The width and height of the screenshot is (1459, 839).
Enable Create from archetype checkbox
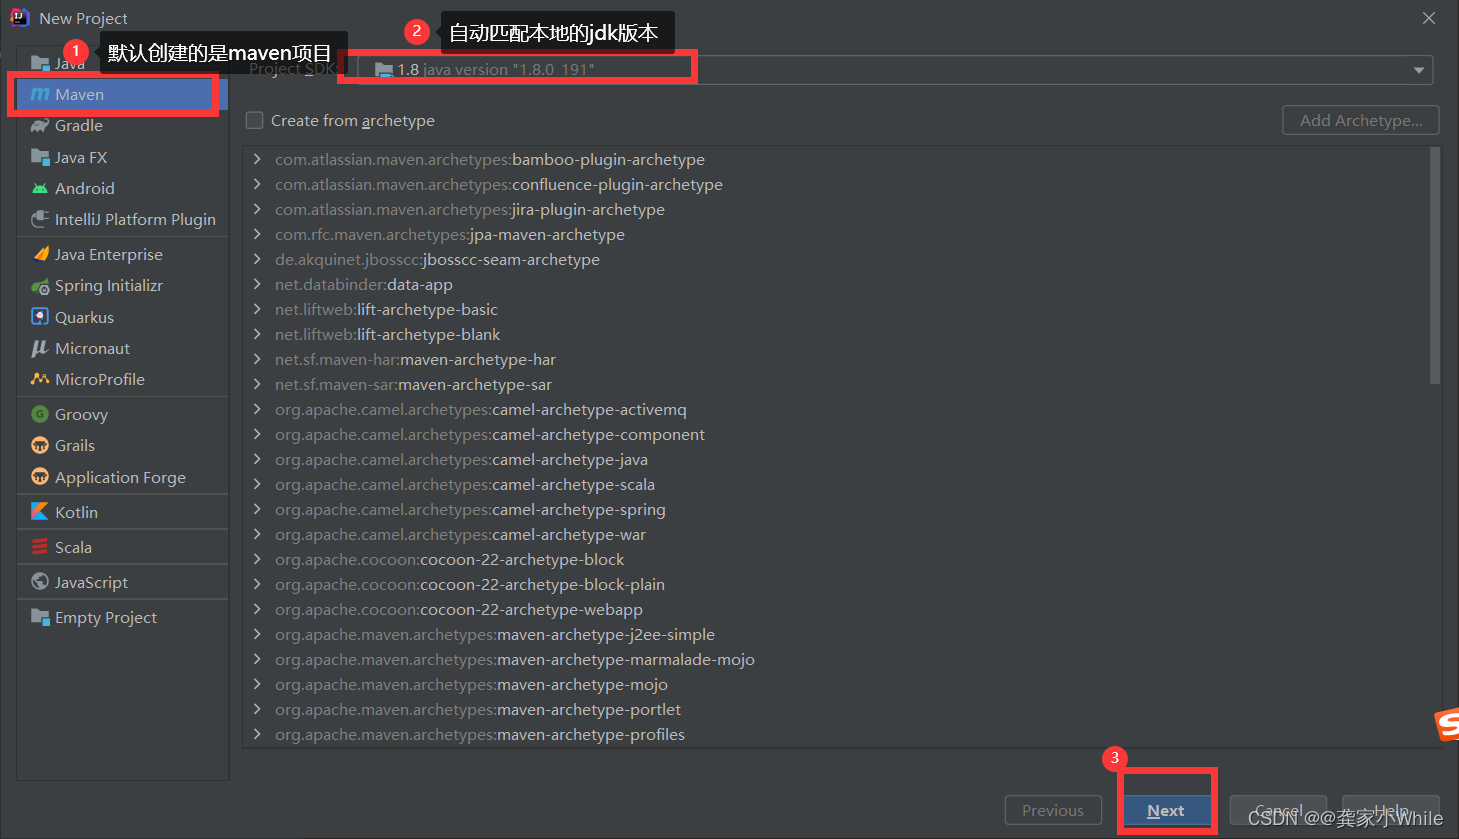point(255,120)
